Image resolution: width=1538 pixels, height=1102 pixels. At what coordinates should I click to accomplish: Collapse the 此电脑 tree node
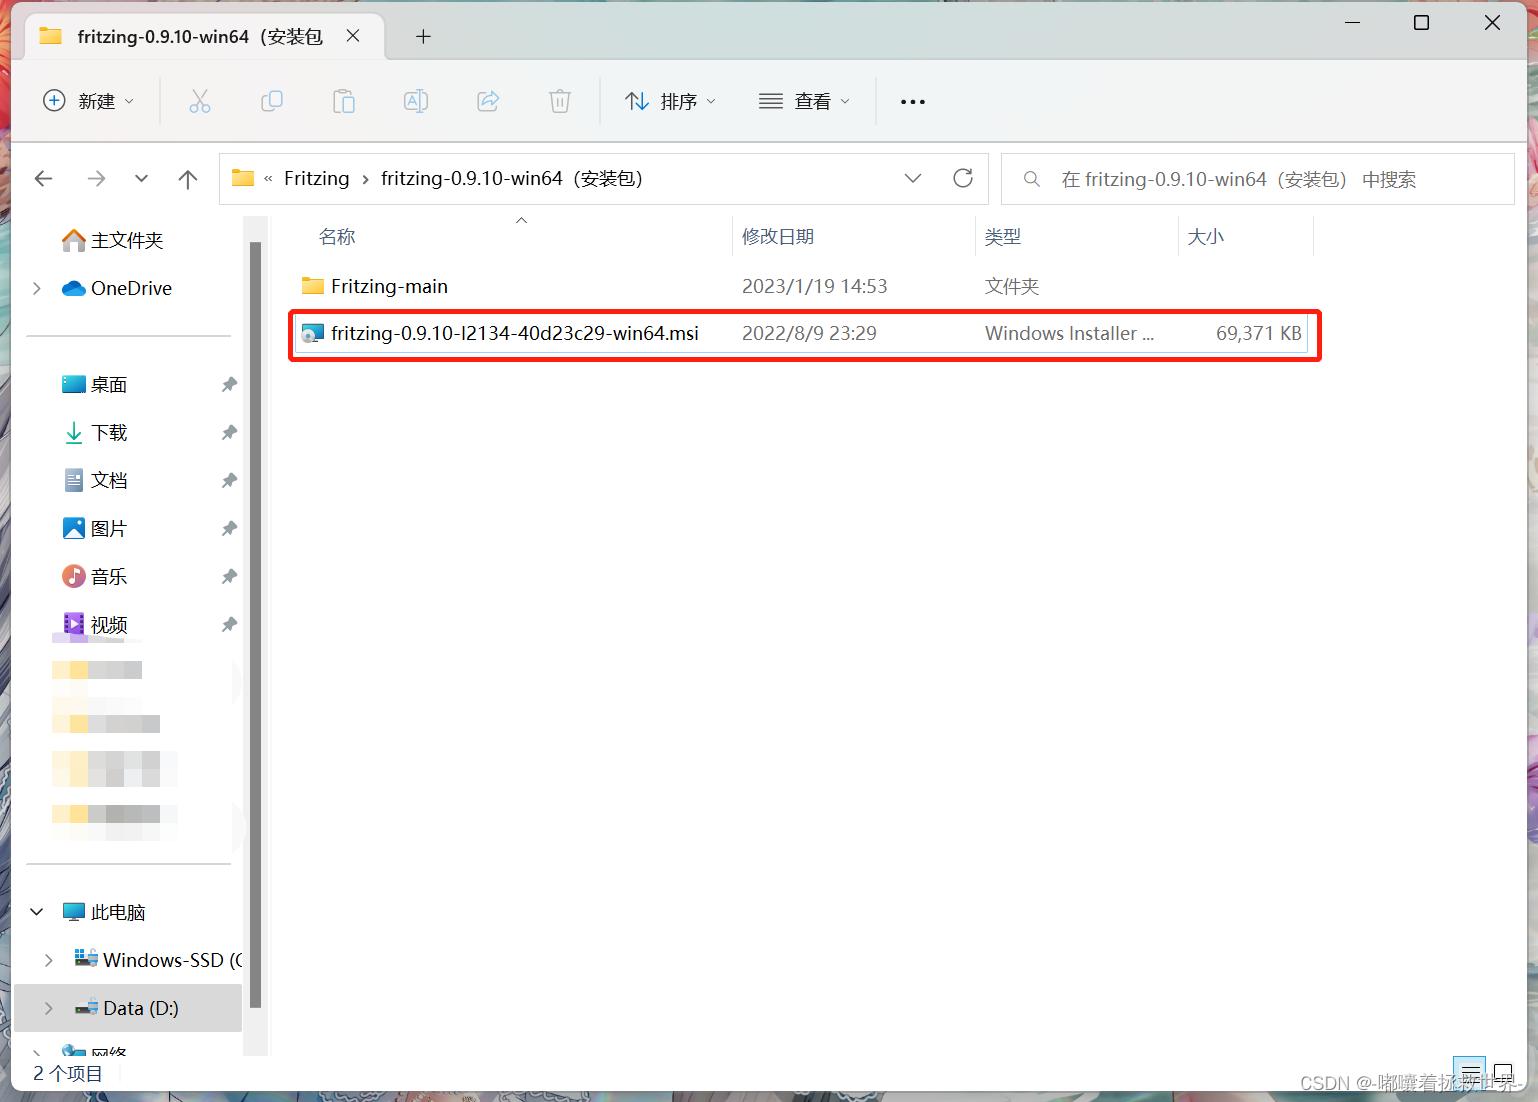37,912
